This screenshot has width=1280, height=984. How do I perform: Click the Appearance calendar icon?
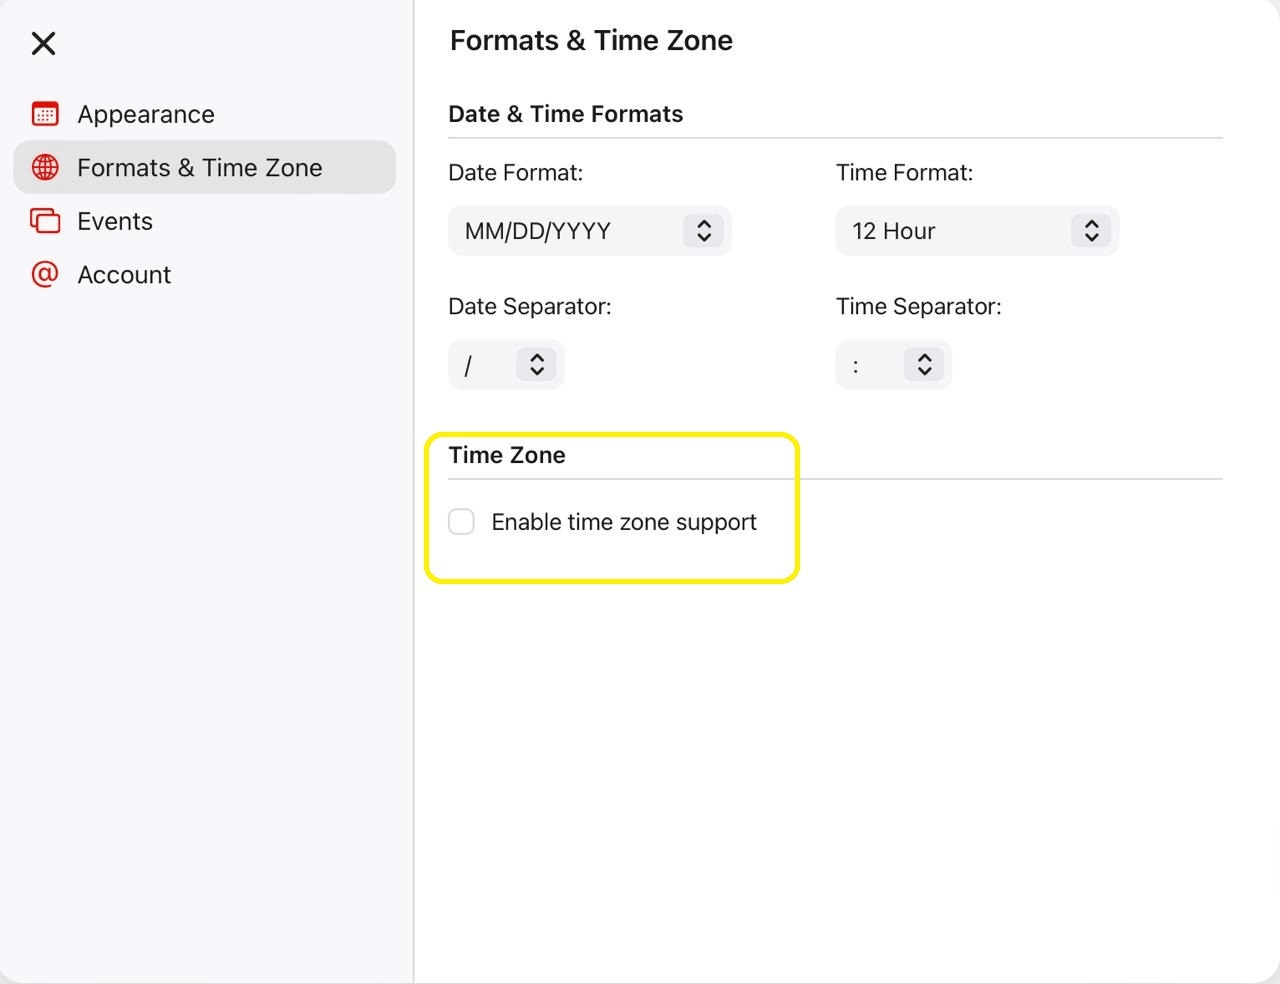45,114
